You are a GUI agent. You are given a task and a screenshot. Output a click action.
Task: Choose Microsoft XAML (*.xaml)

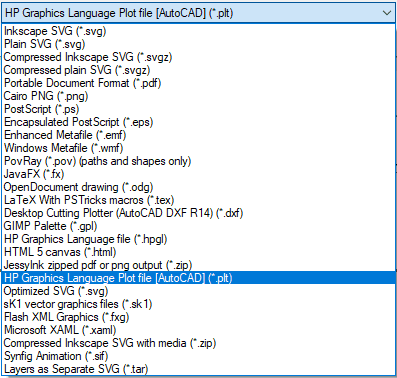click(198, 330)
